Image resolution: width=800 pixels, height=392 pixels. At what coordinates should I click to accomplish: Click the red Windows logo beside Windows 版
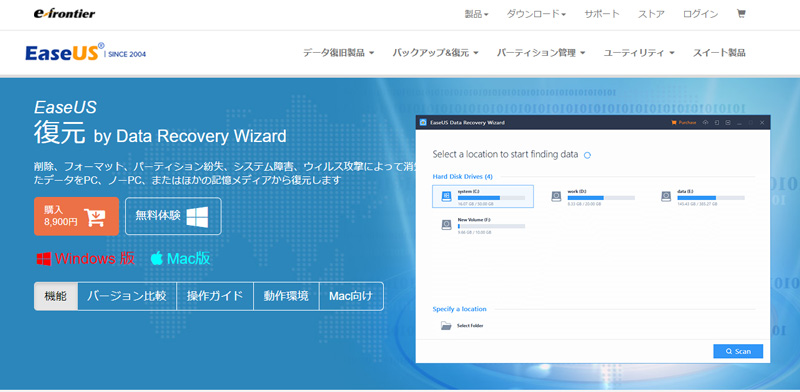pyautogui.click(x=43, y=259)
